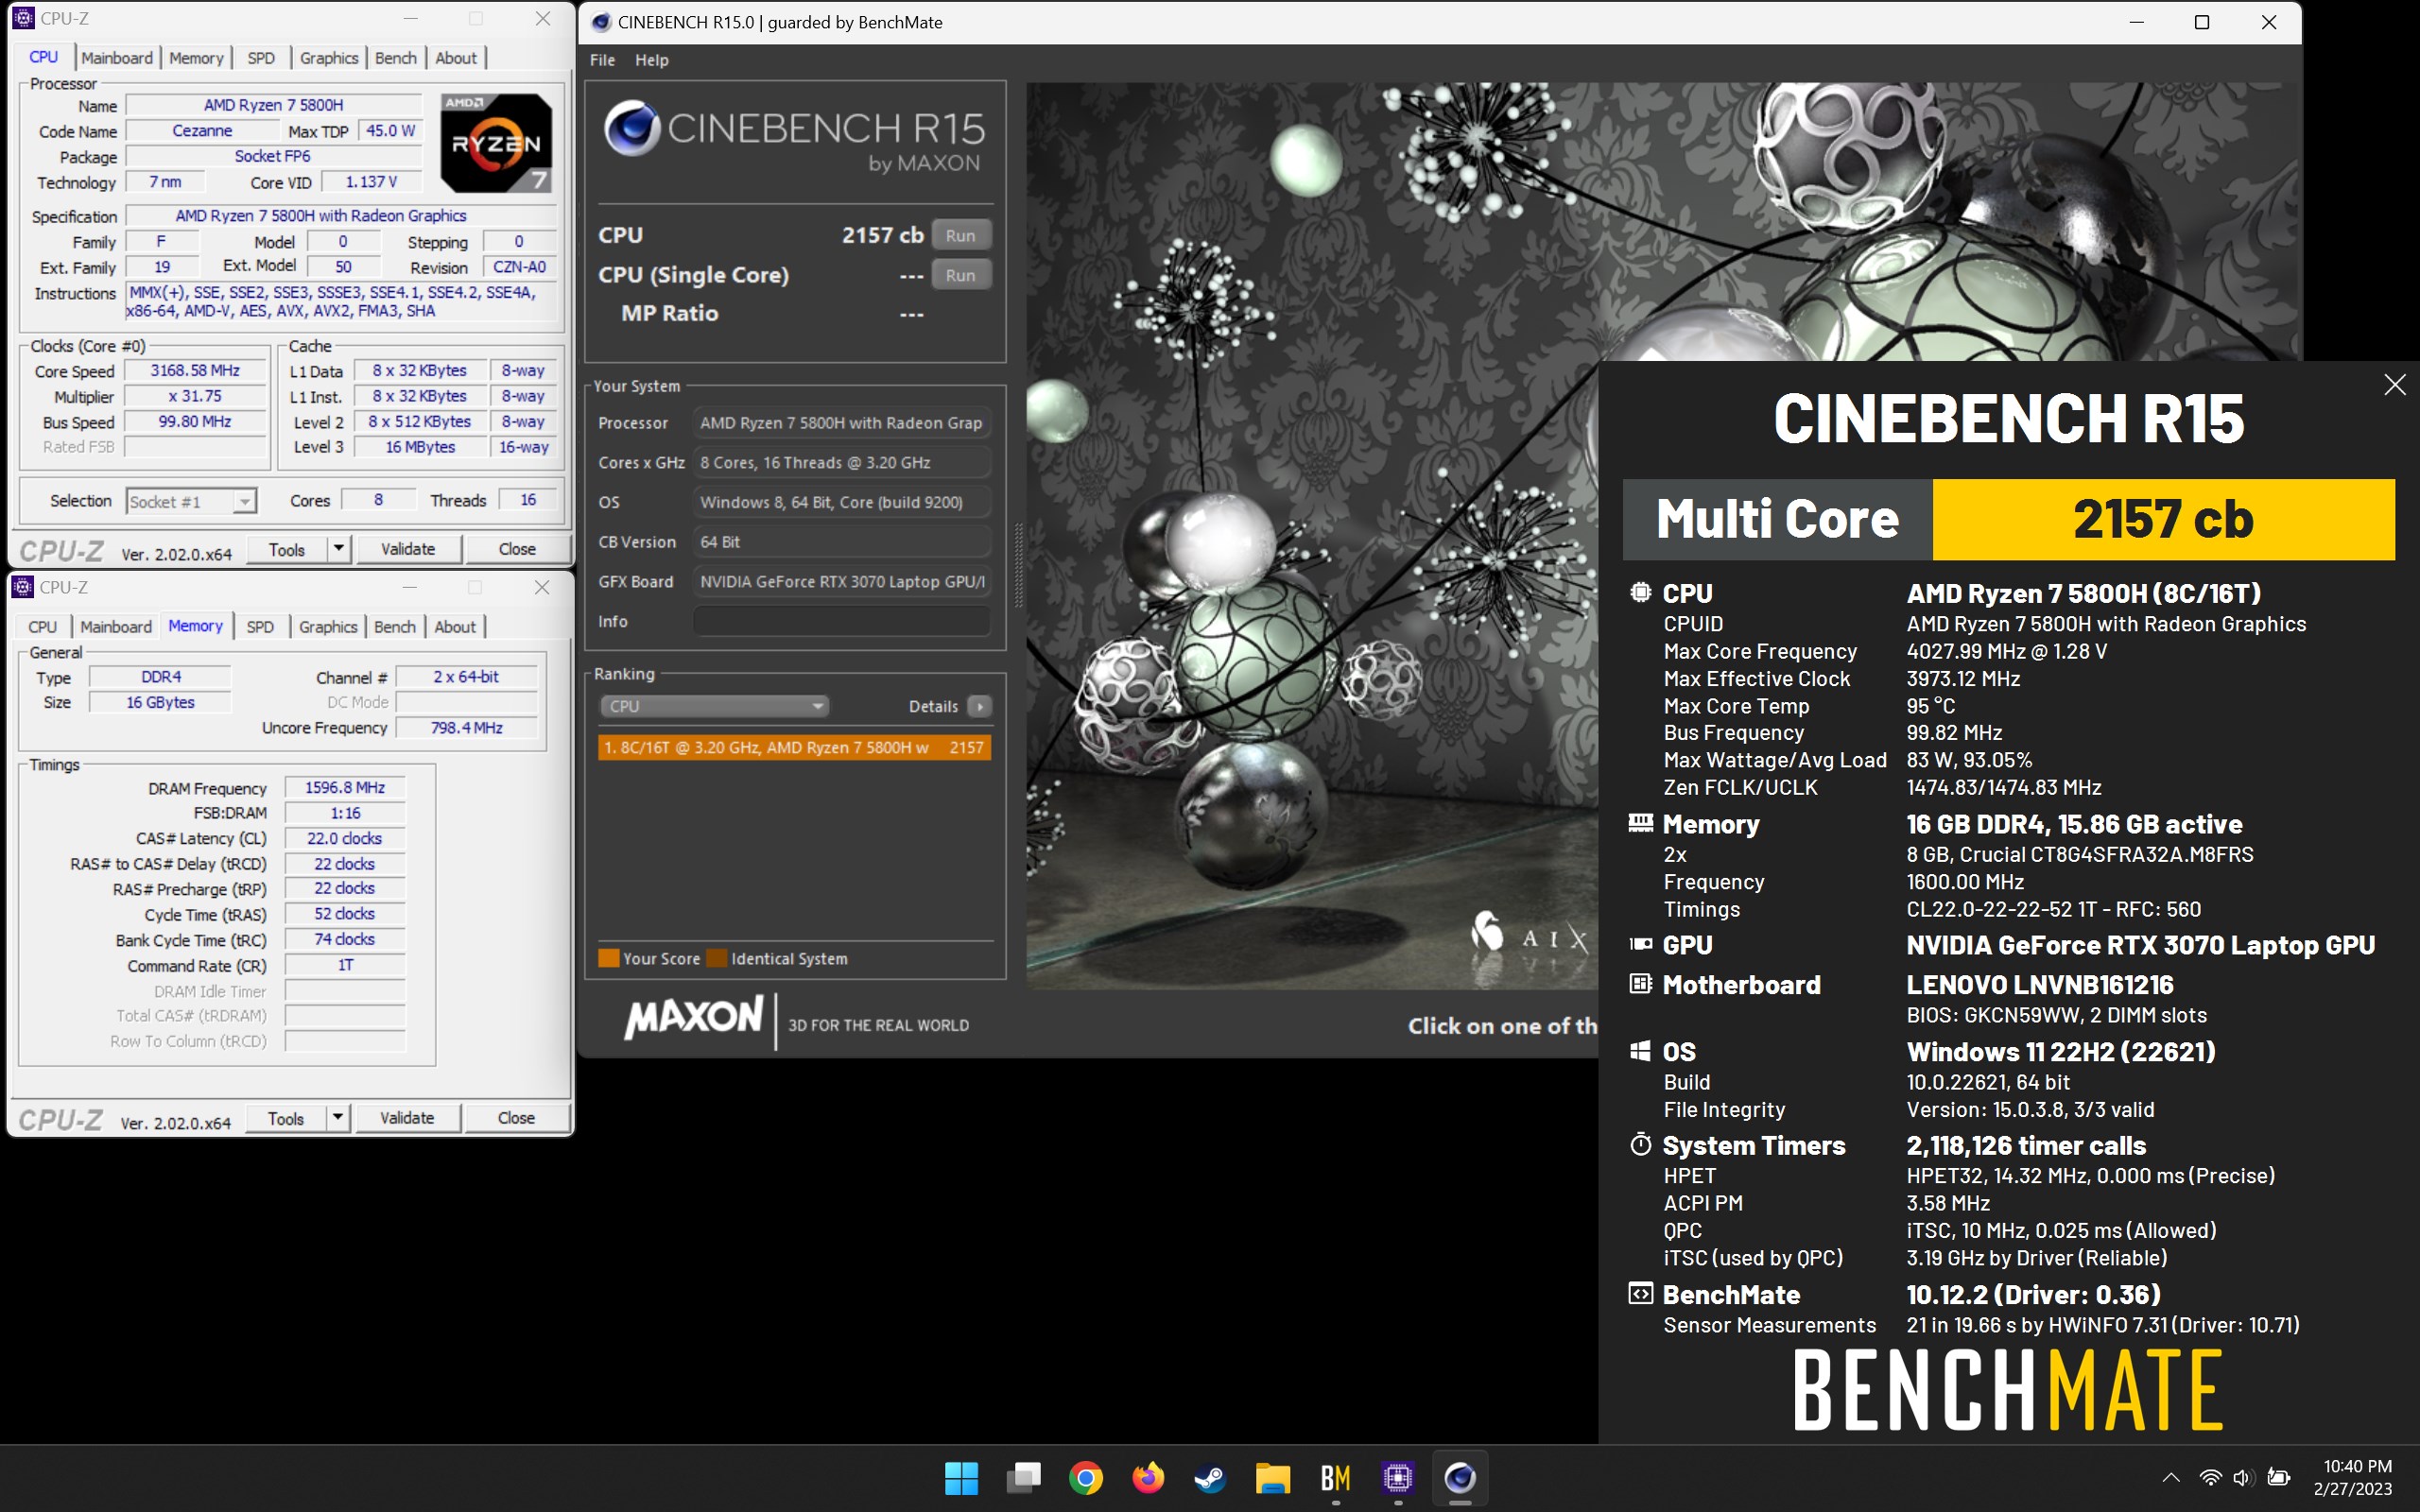The width and height of the screenshot is (2420, 1512).
Task: Open Wi-Fi network tray icon
Action: (2210, 1477)
